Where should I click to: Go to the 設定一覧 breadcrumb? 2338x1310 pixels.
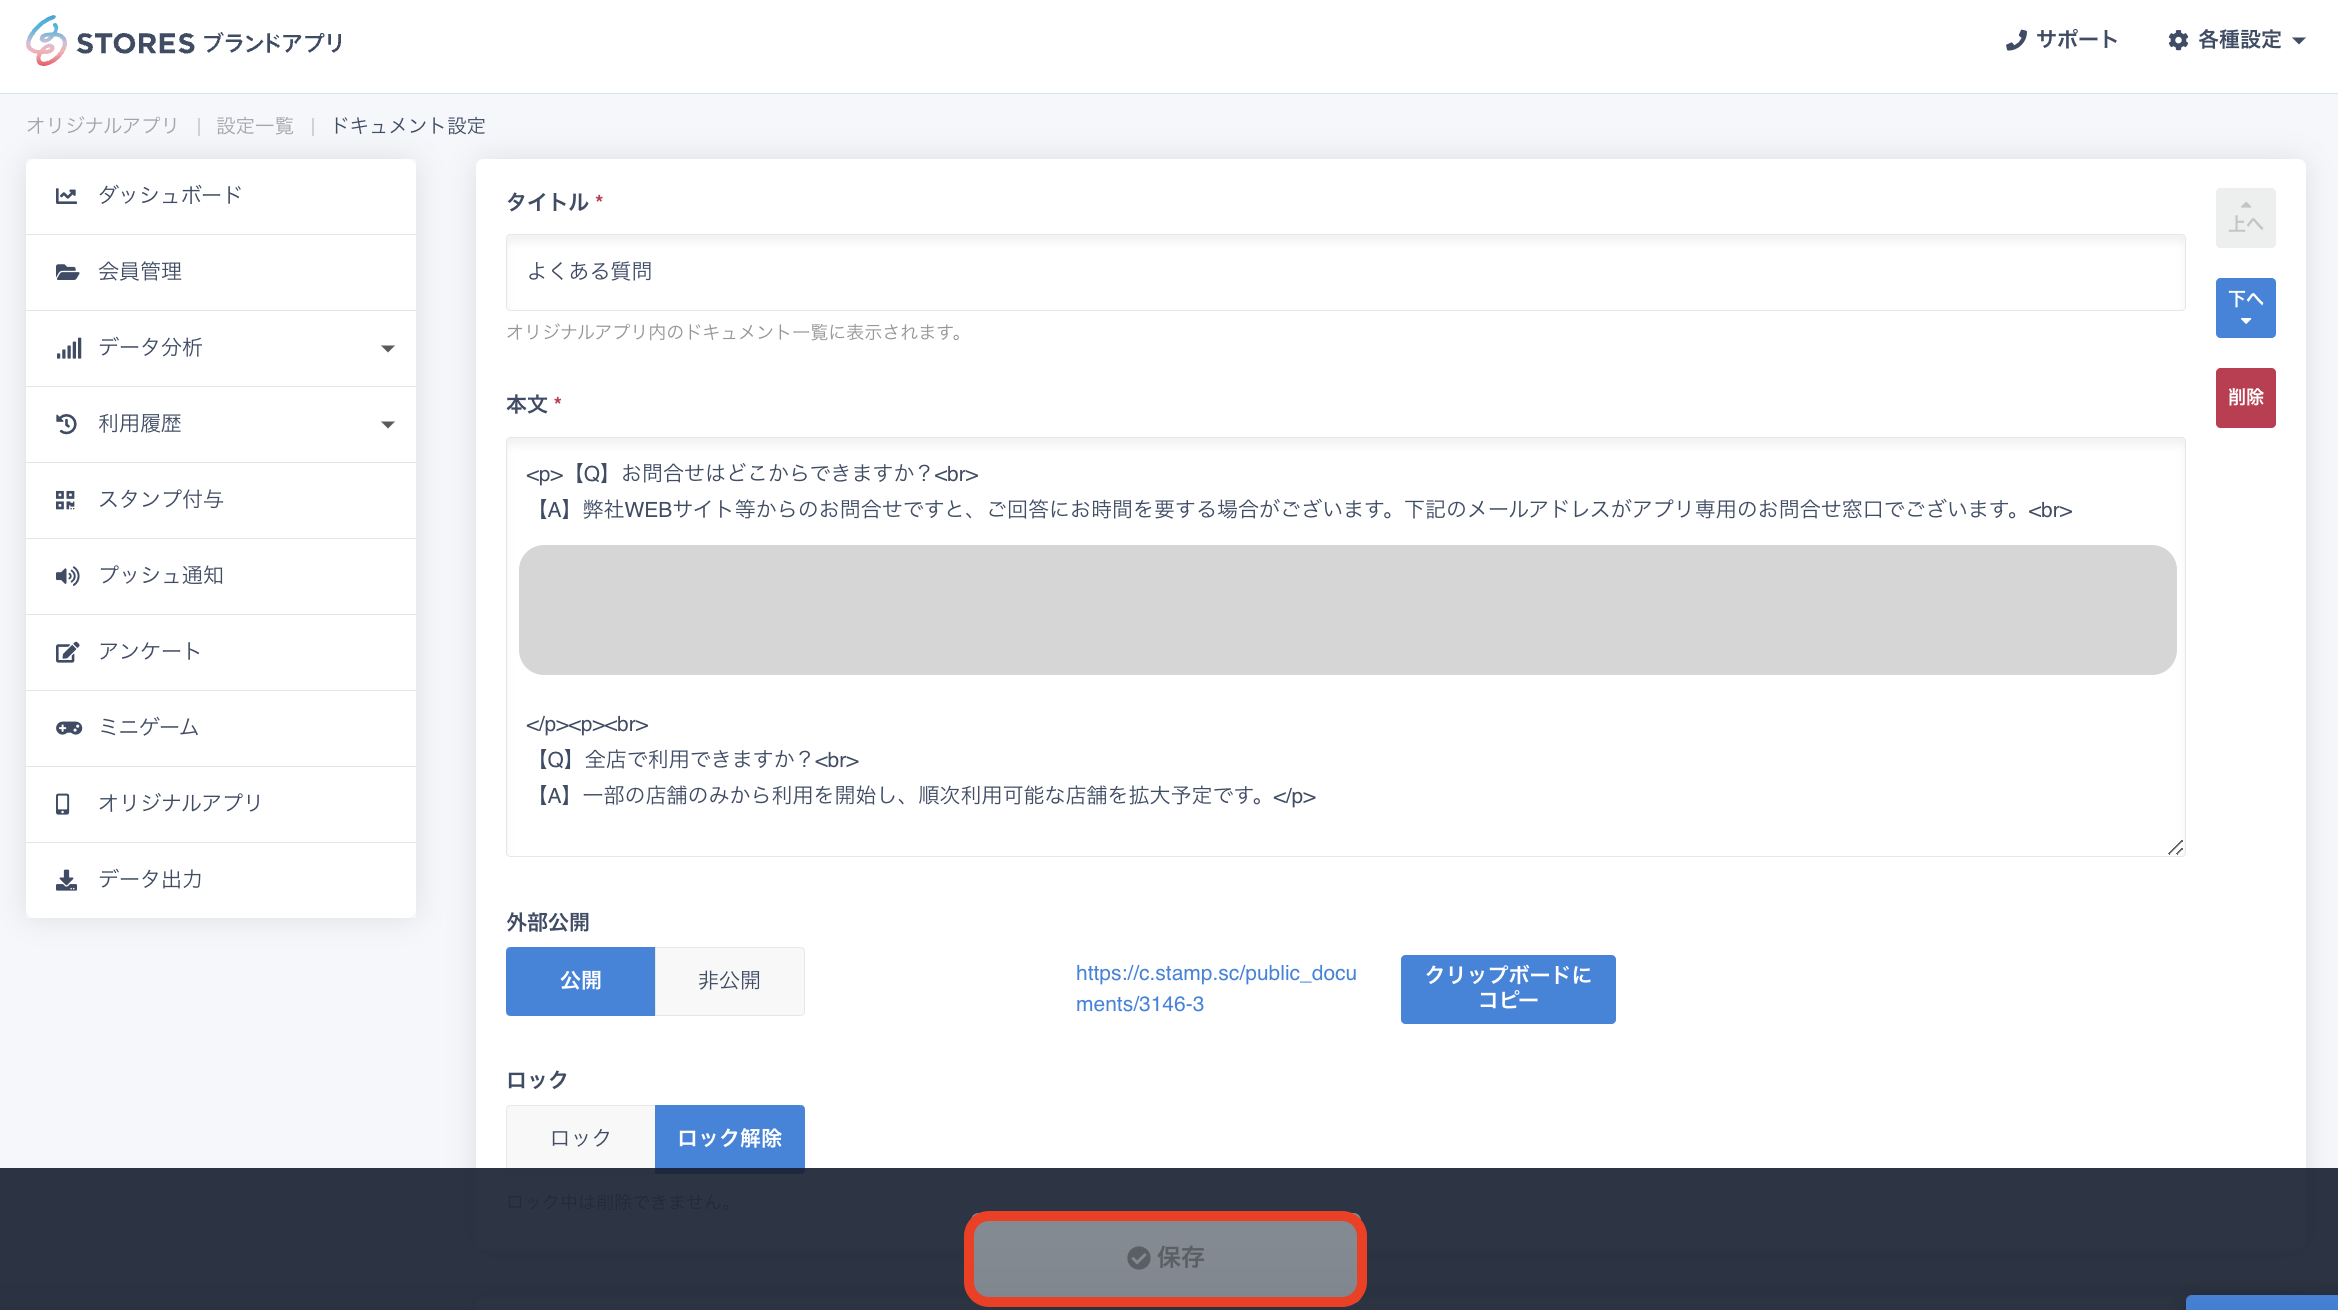(255, 126)
